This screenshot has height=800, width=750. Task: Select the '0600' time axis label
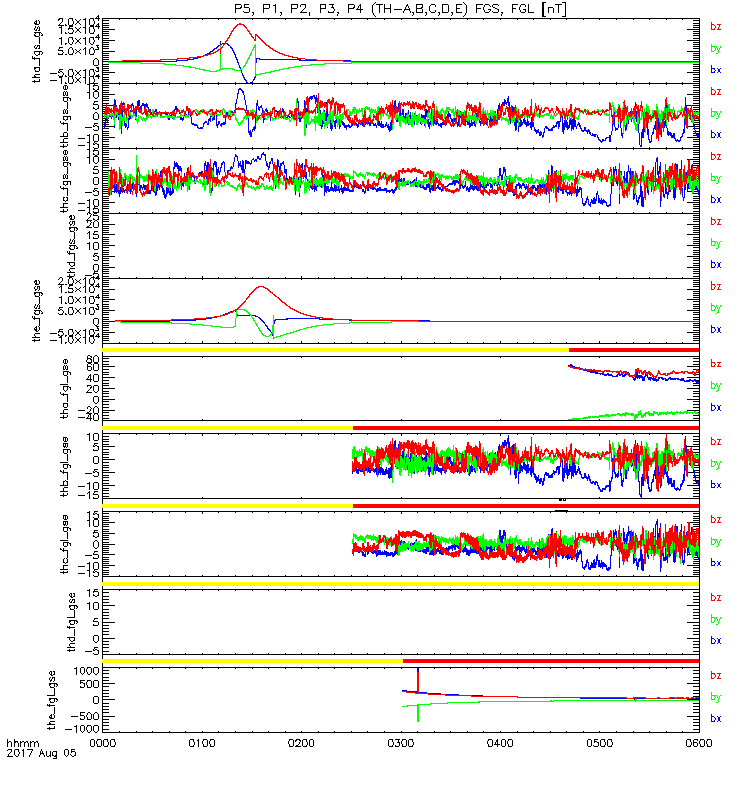[x=698, y=743]
